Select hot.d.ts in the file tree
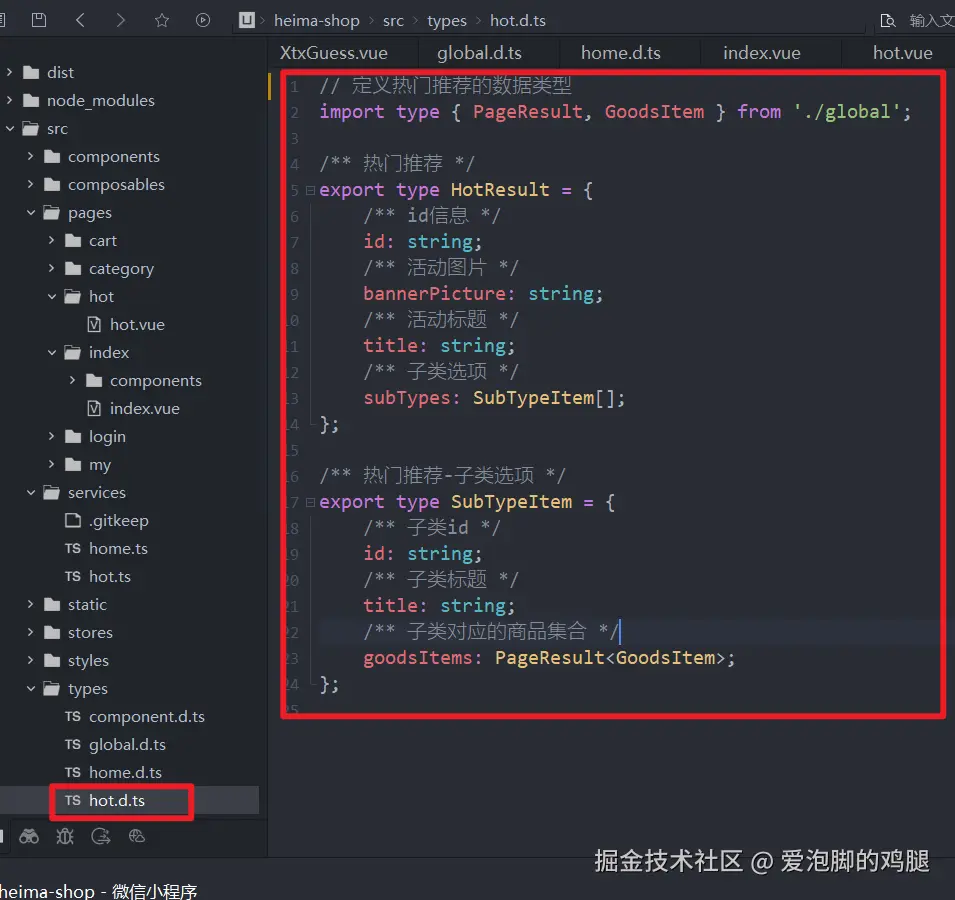The image size is (955, 900). pyautogui.click(x=117, y=801)
